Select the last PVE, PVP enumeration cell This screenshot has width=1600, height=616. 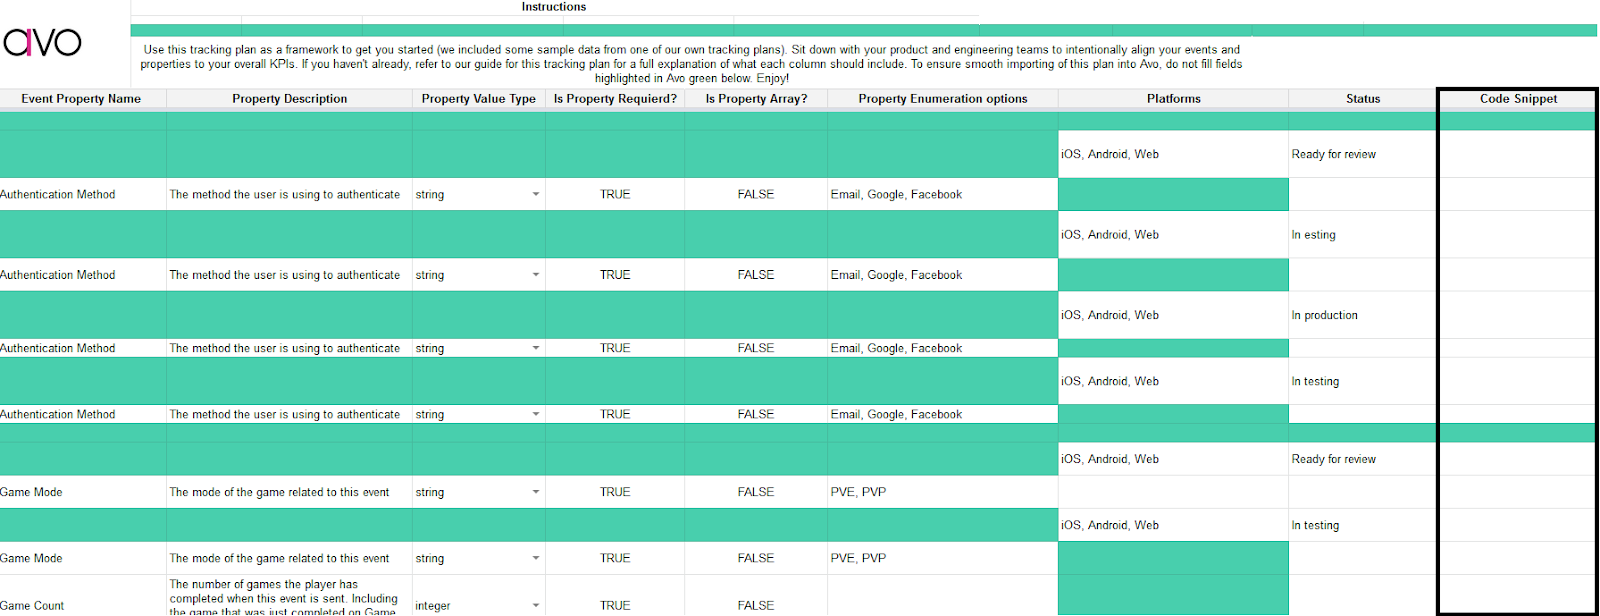point(943,558)
